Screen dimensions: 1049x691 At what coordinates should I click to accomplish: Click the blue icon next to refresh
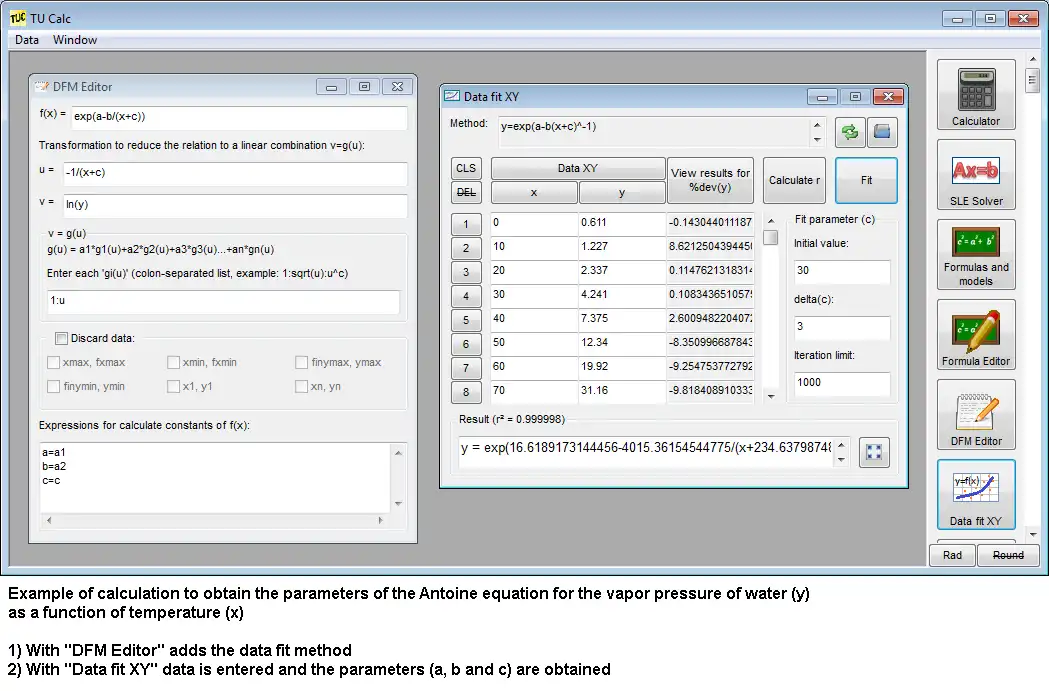(882, 132)
